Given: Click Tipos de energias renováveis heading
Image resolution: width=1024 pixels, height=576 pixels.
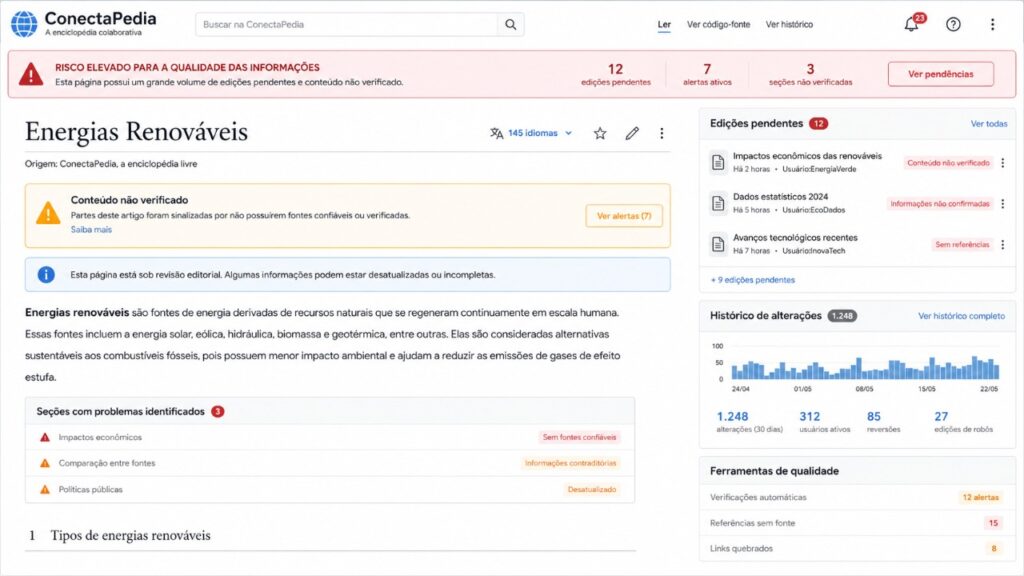Looking at the screenshot, I should click(131, 536).
